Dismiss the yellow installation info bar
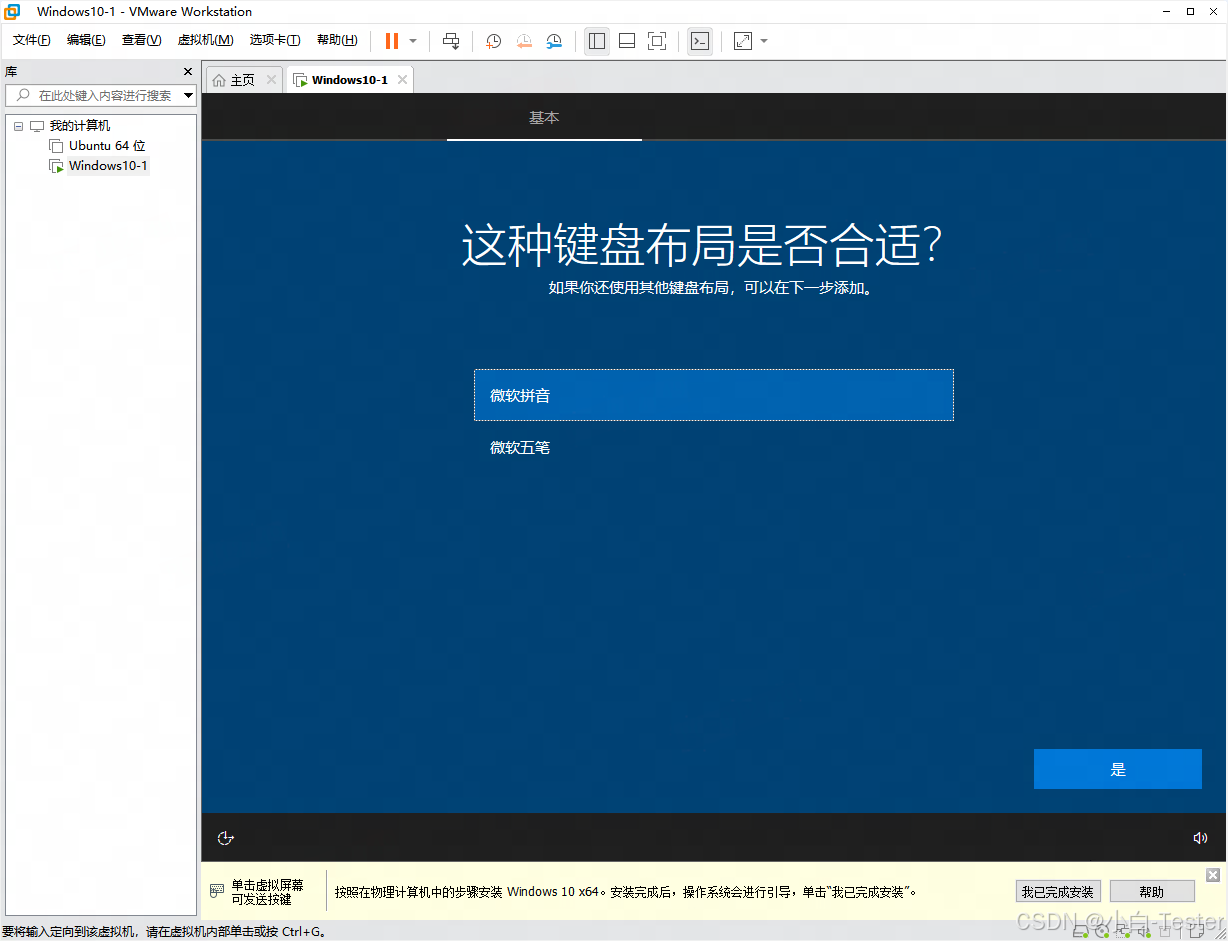The height and width of the screenshot is (941, 1228). (1213, 875)
